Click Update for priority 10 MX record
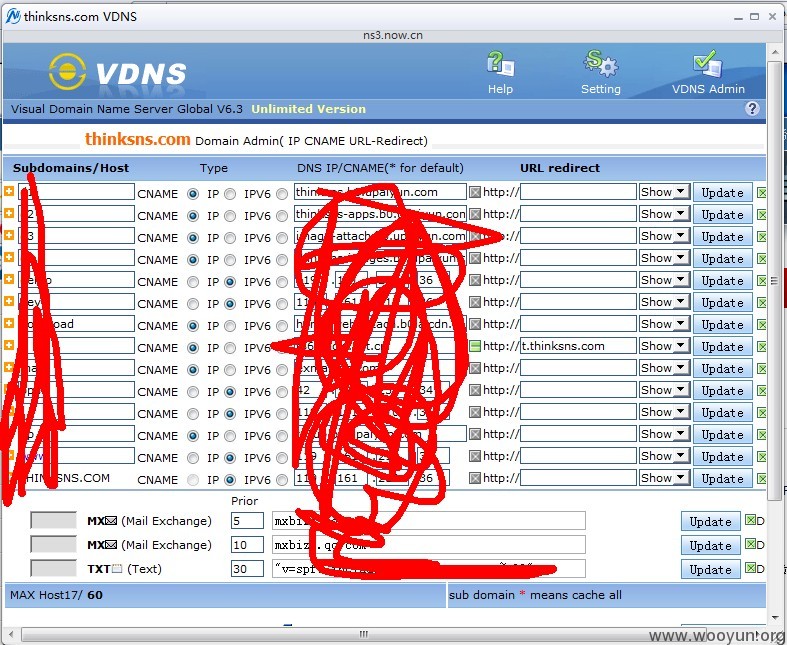 pos(710,546)
